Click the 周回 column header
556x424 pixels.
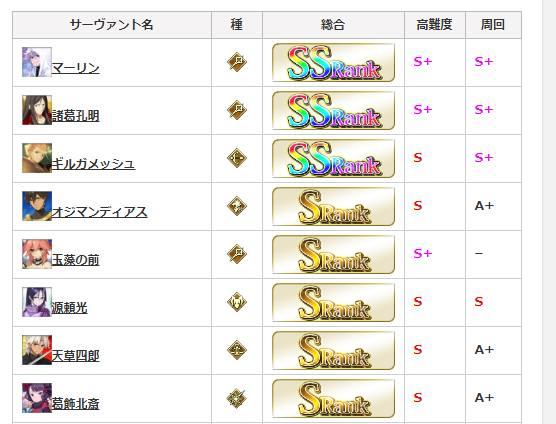coord(493,24)
